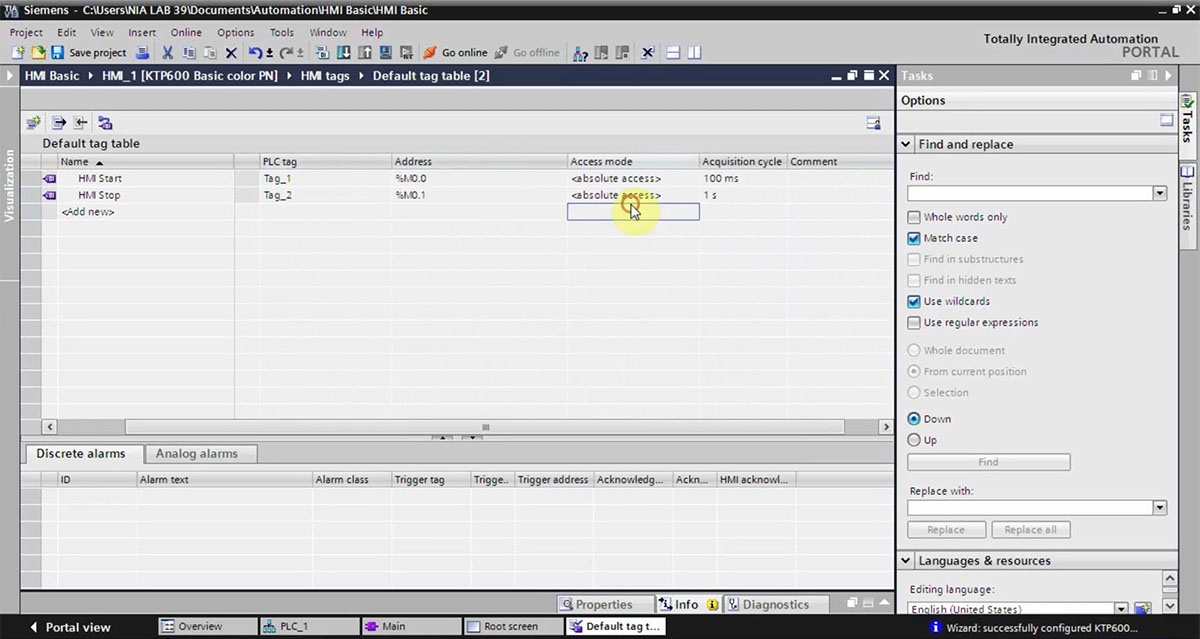Click the Replace all button
Image resolution: width=1200 pixels, height=639 pixels.
tap(1030, 530)
